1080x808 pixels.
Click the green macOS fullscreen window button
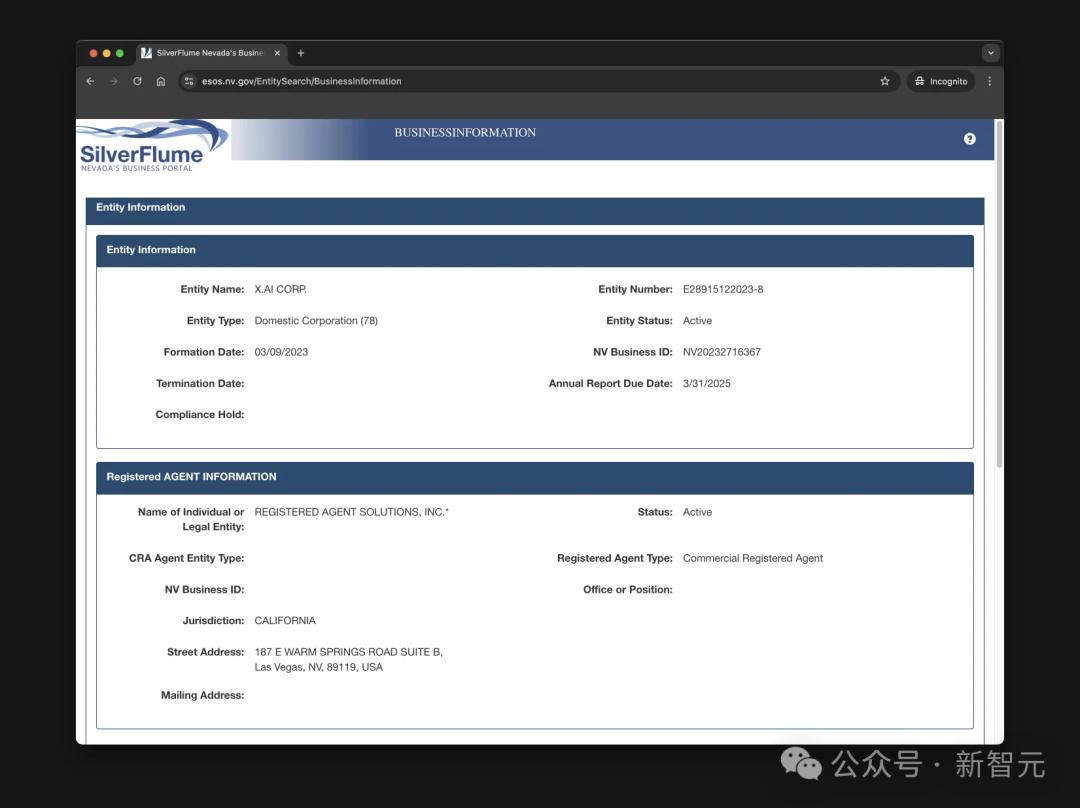(x=120, y=53)
